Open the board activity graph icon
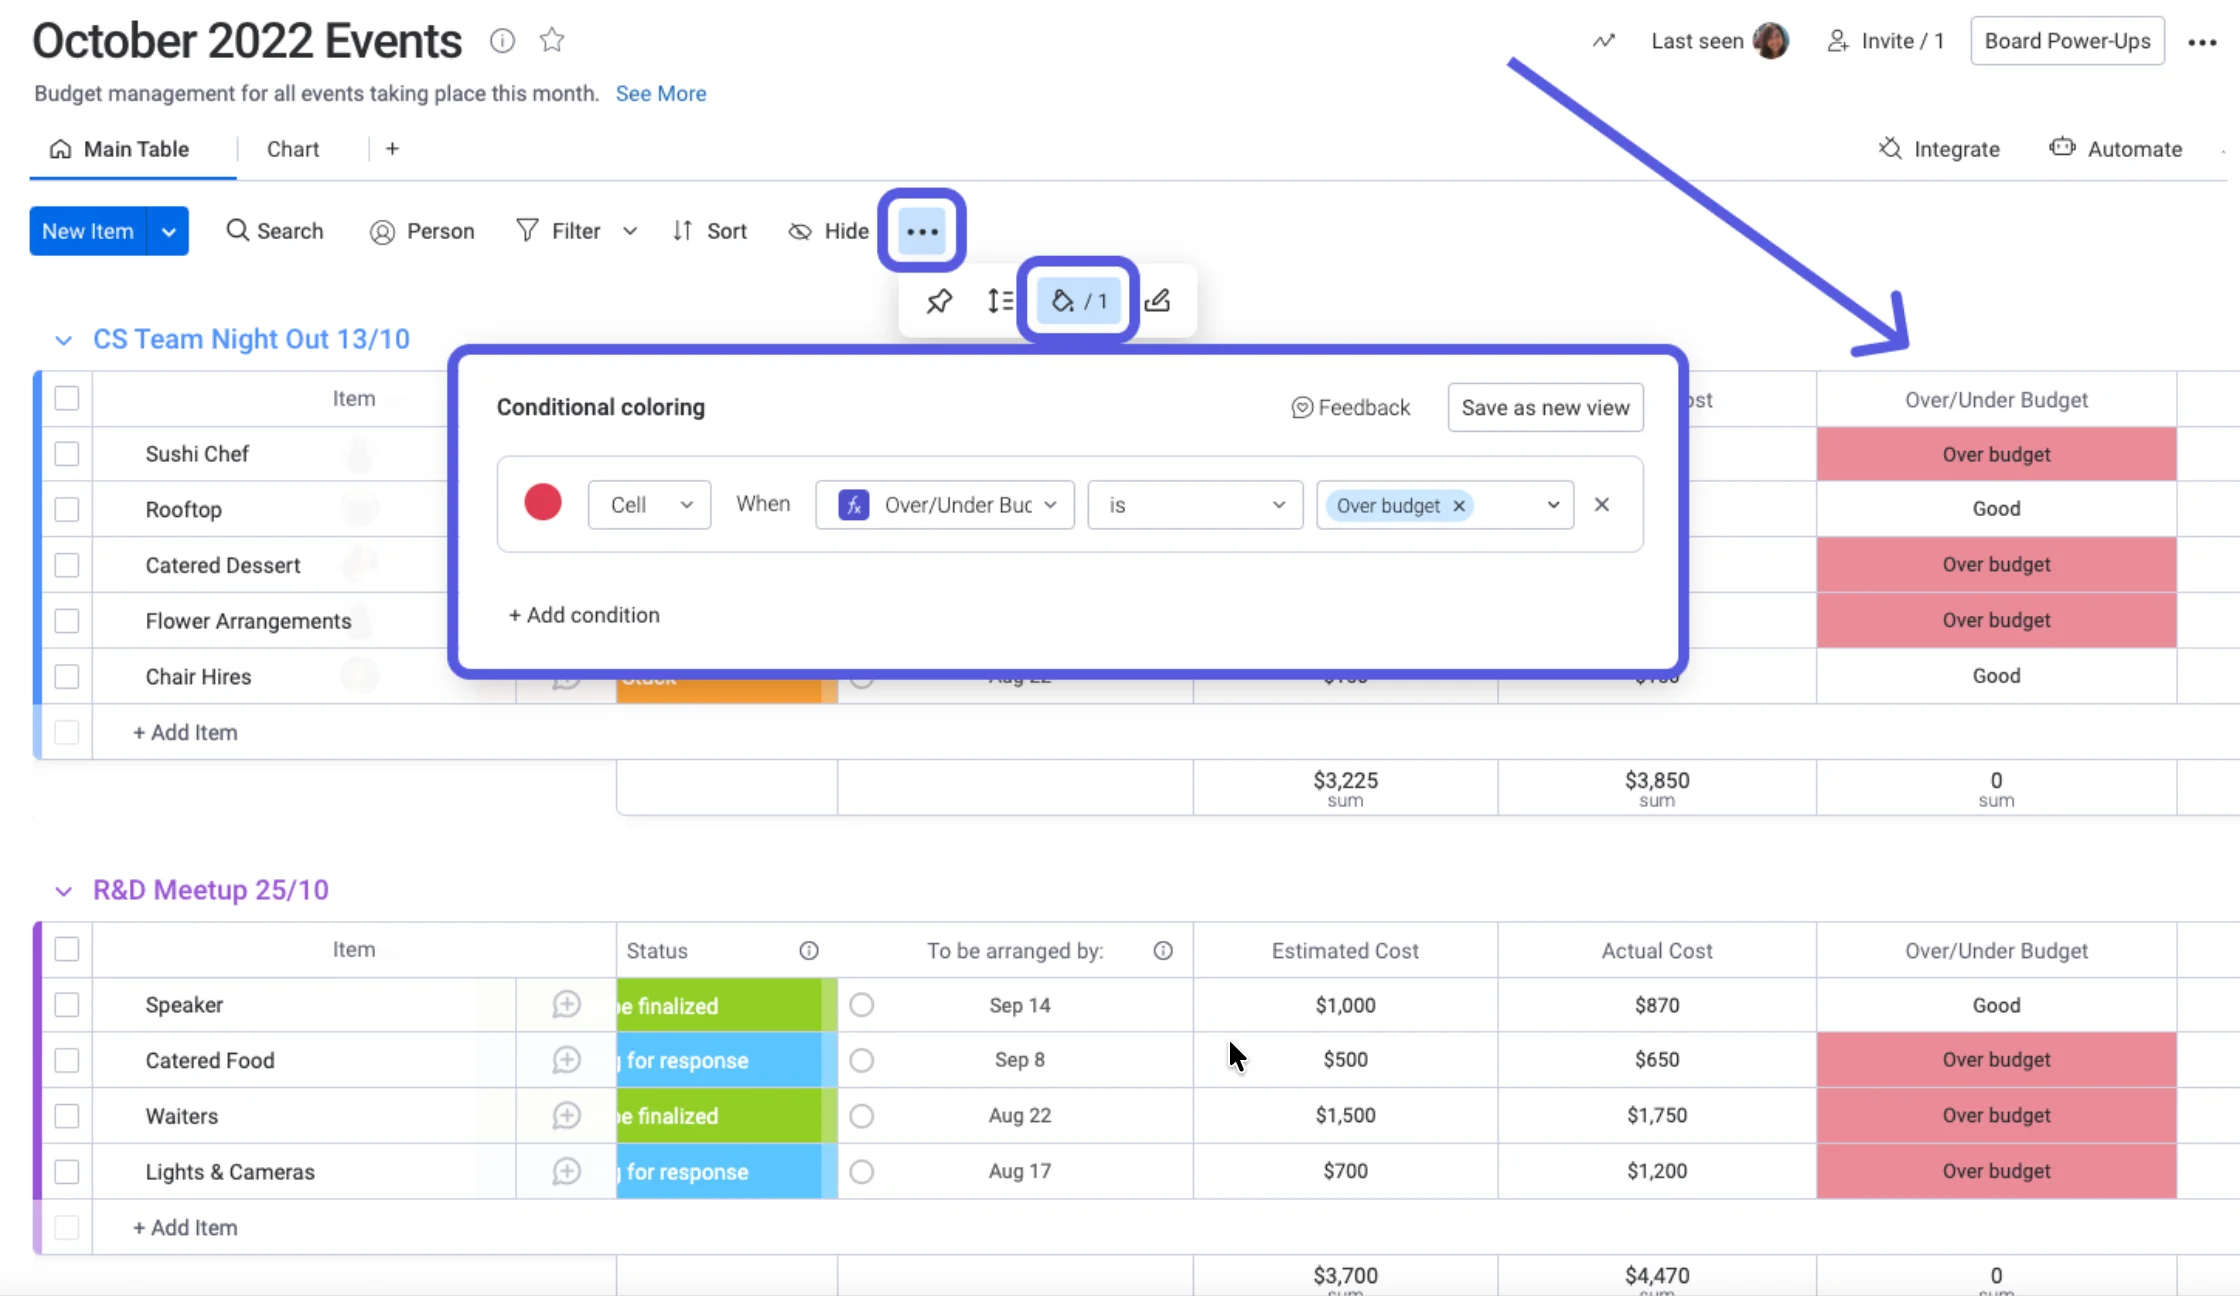Image resolution: width=2240 pixels, height=1296 pixels. click(x=1602, y=41)
